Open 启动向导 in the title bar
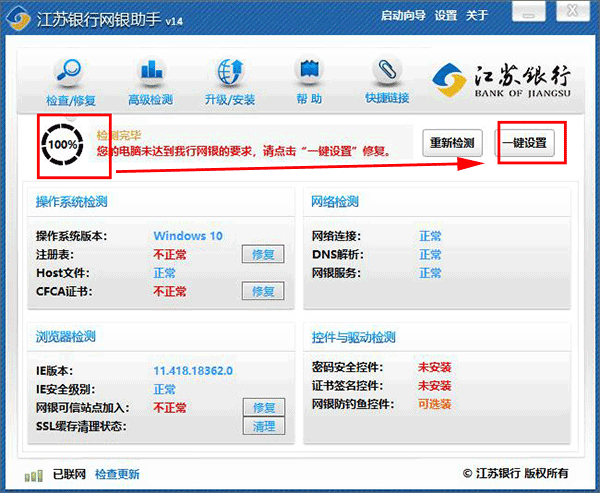Screen dimensions: 600x493 (403, 15)
